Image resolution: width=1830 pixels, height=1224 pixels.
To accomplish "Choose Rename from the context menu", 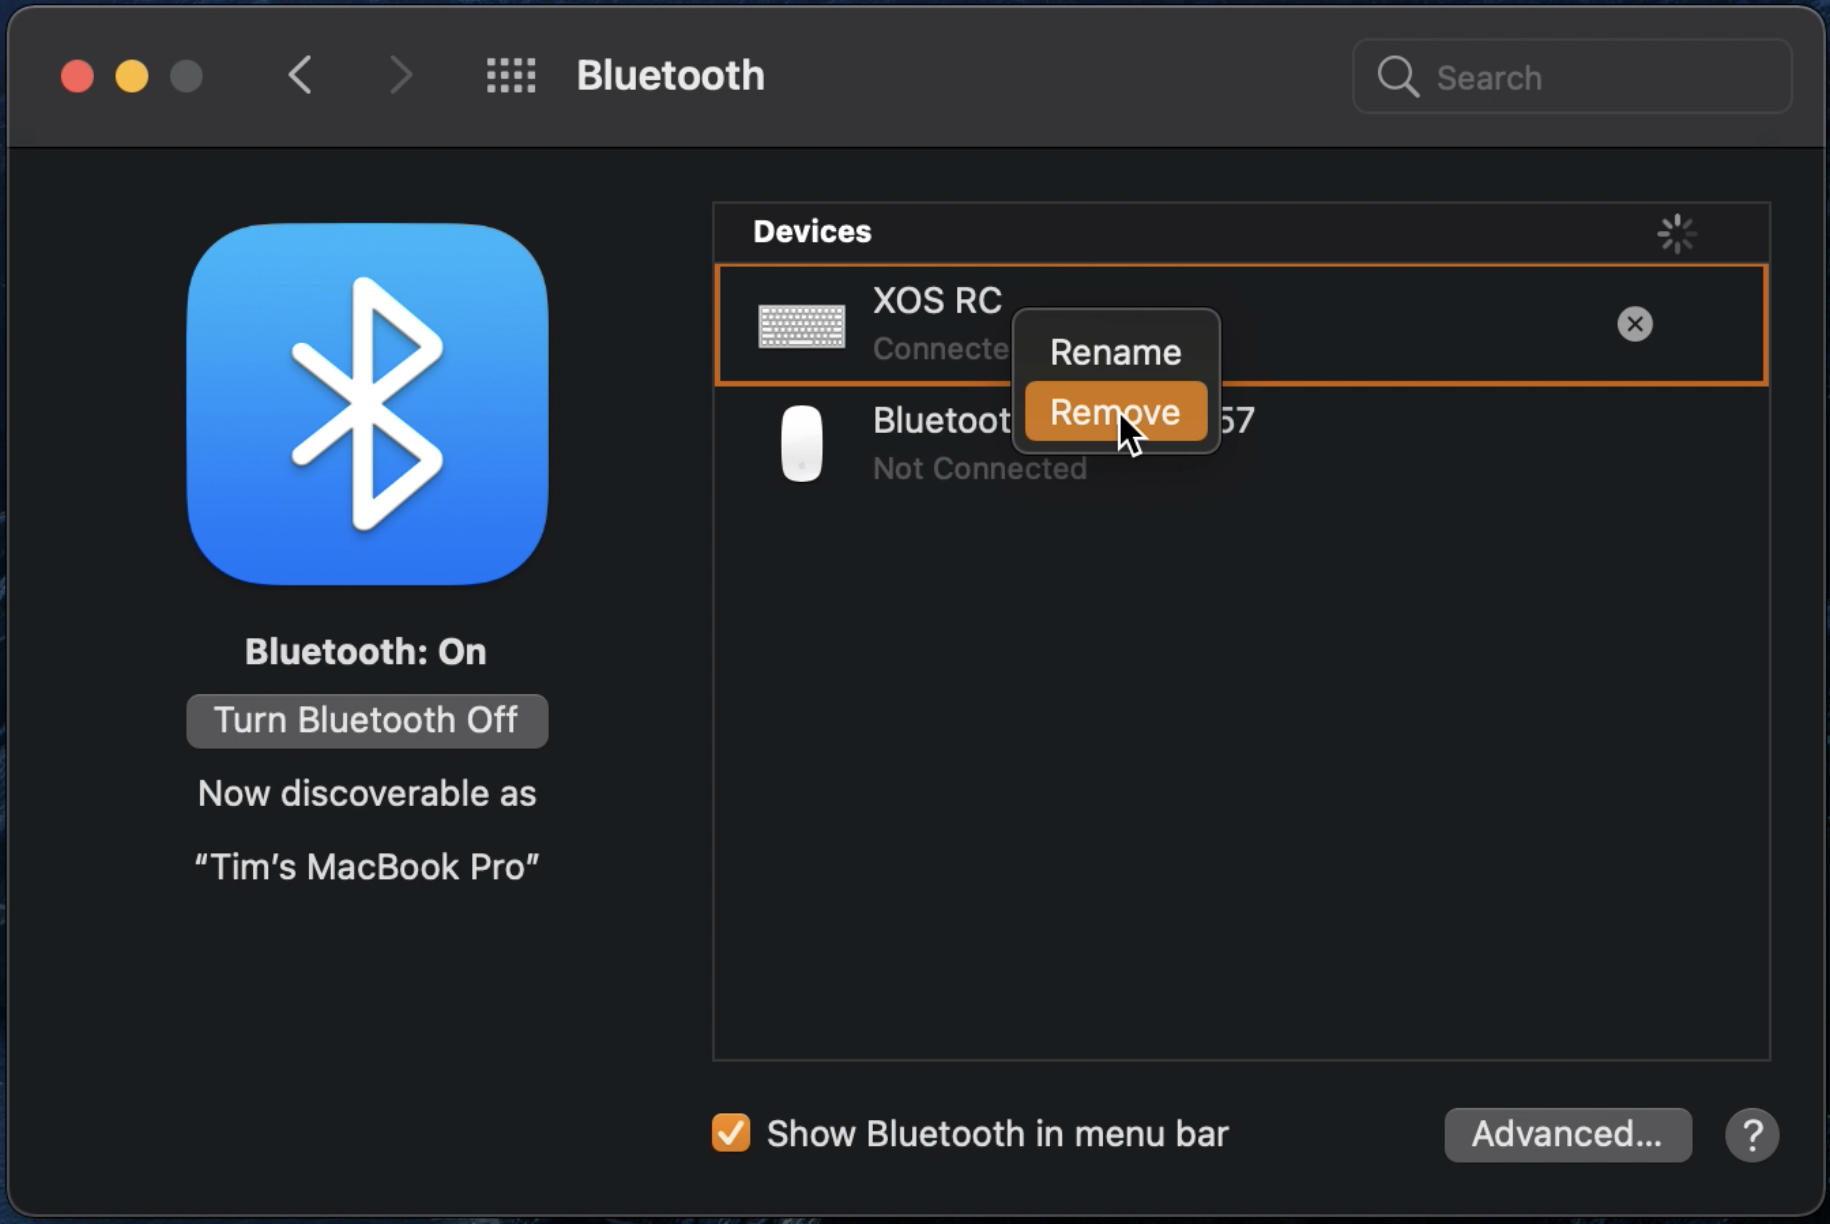I will coord(1115,352).
